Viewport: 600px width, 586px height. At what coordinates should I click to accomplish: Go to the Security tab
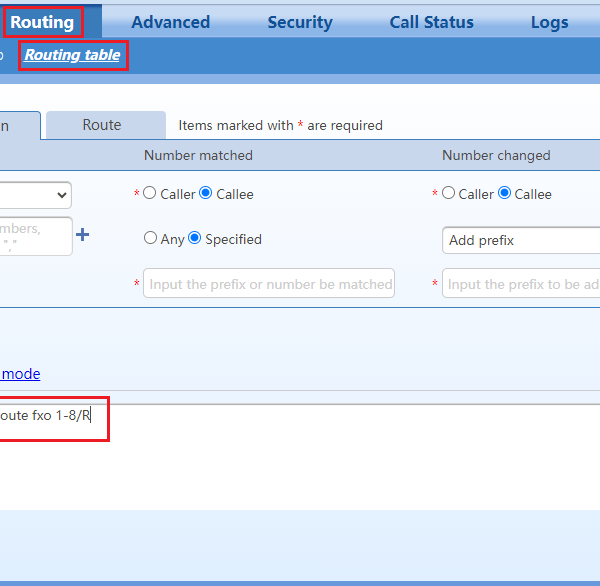(300, 22)
